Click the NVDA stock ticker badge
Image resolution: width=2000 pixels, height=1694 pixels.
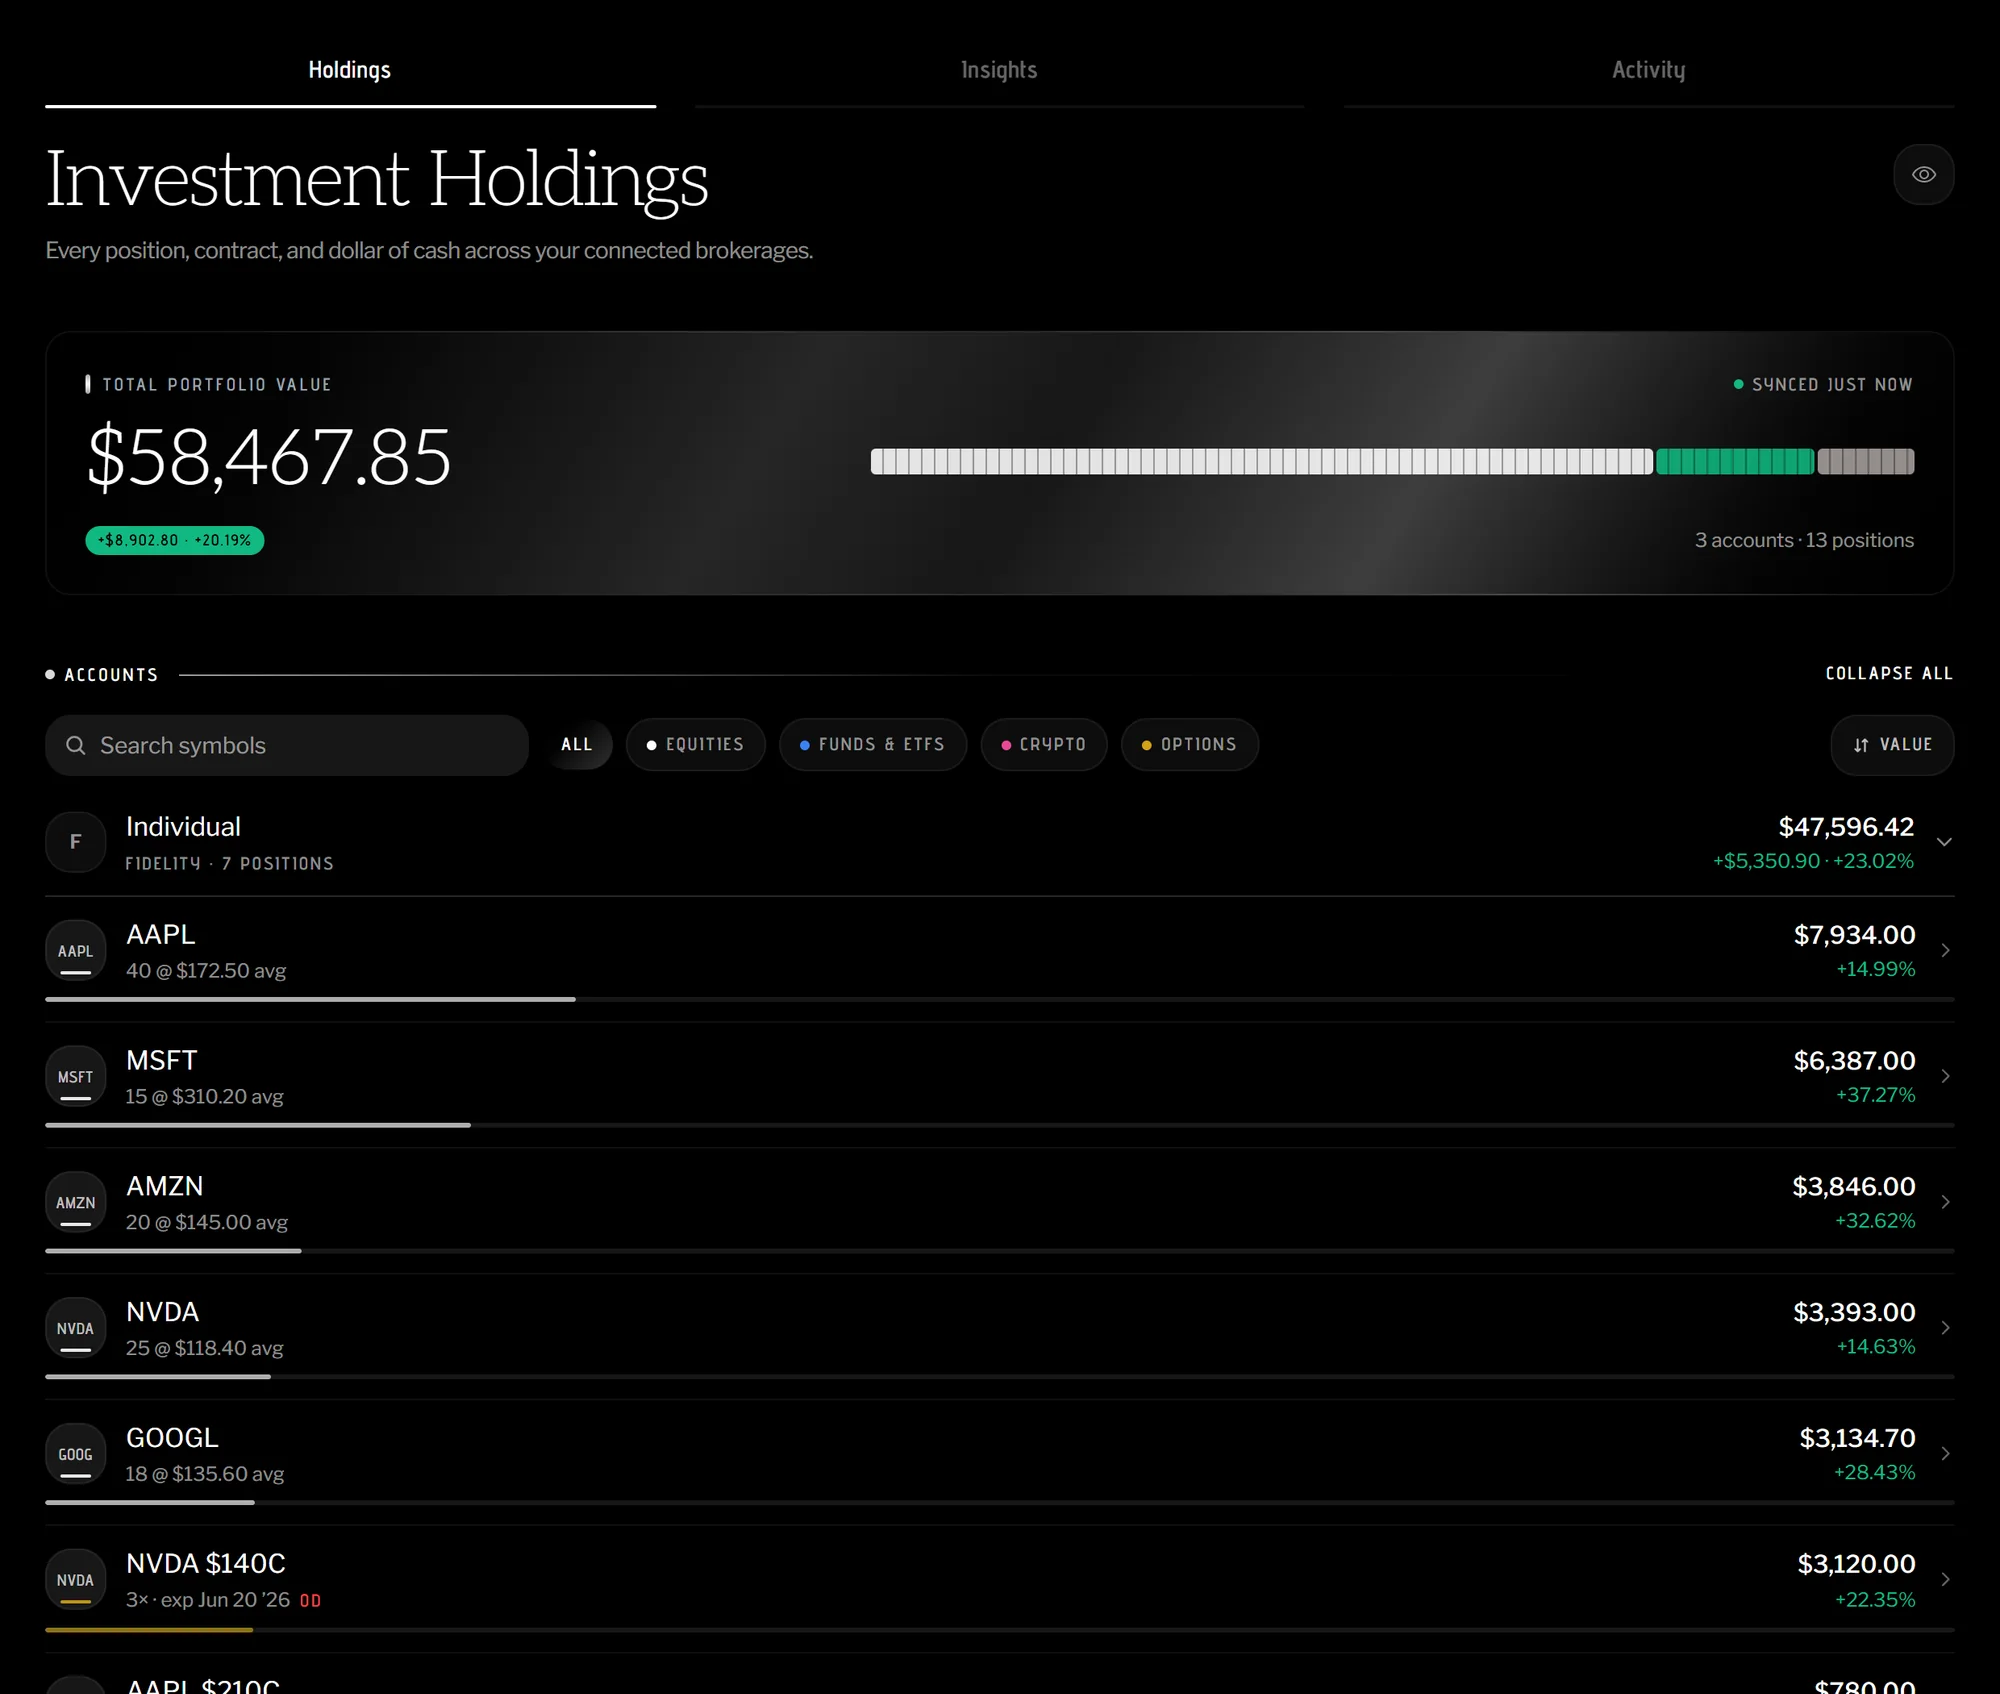point(76,1328)
